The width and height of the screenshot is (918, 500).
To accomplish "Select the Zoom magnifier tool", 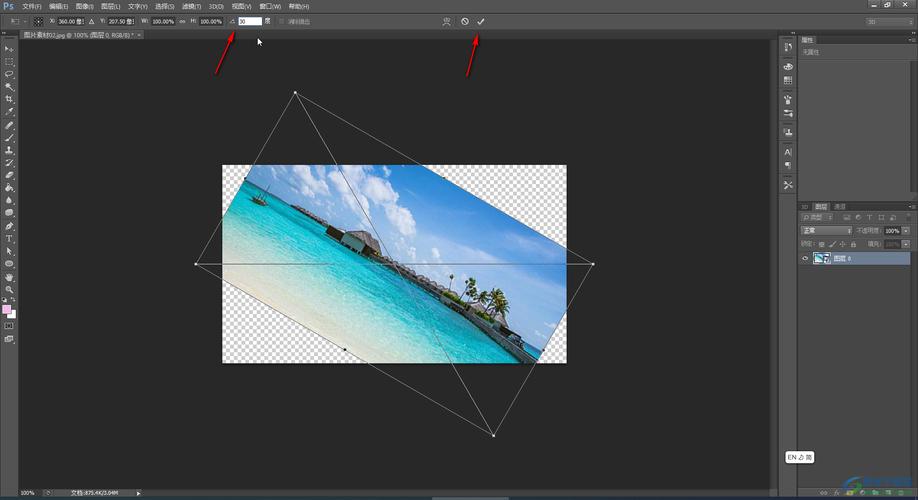I will (x=9, y=290).
